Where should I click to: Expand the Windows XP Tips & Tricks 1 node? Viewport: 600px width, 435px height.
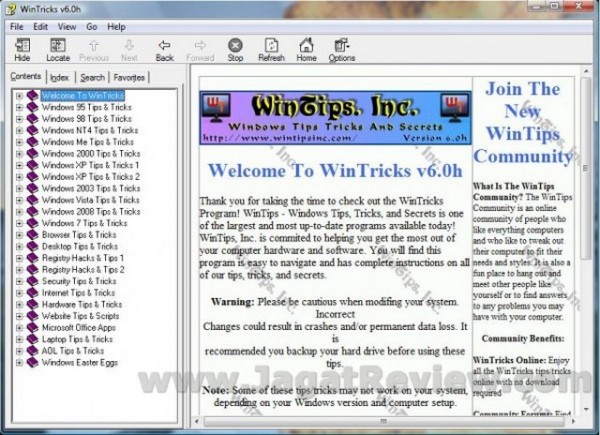point(19,165)
